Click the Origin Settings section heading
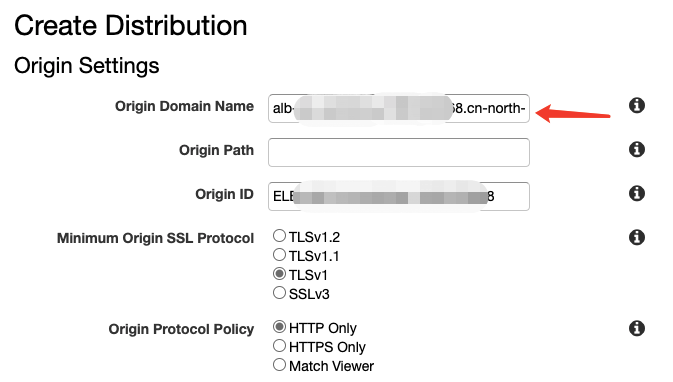673x382 pixels. [x=87, y=66]
